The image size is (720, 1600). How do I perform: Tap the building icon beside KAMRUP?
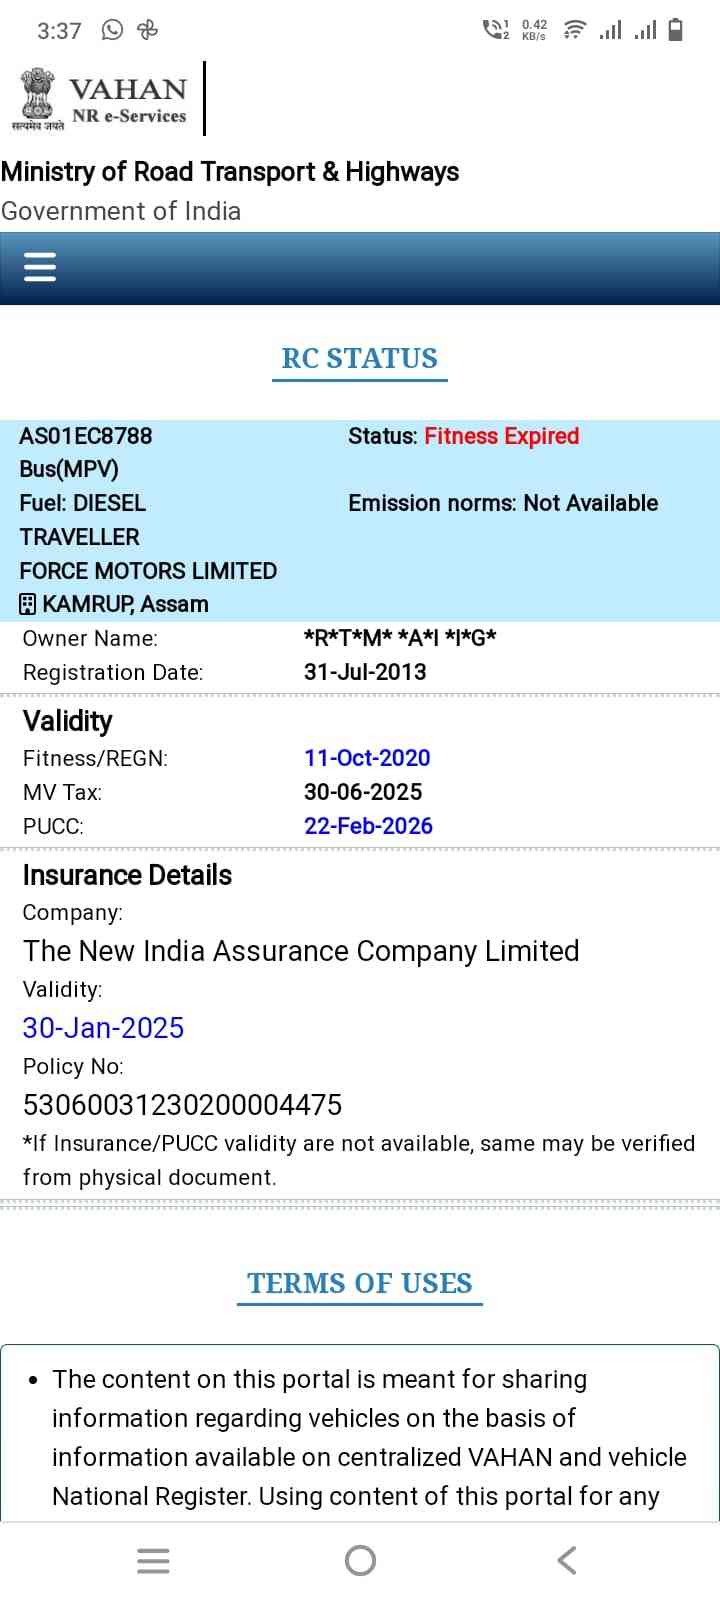pyautogui.click(x=28, y=604)
